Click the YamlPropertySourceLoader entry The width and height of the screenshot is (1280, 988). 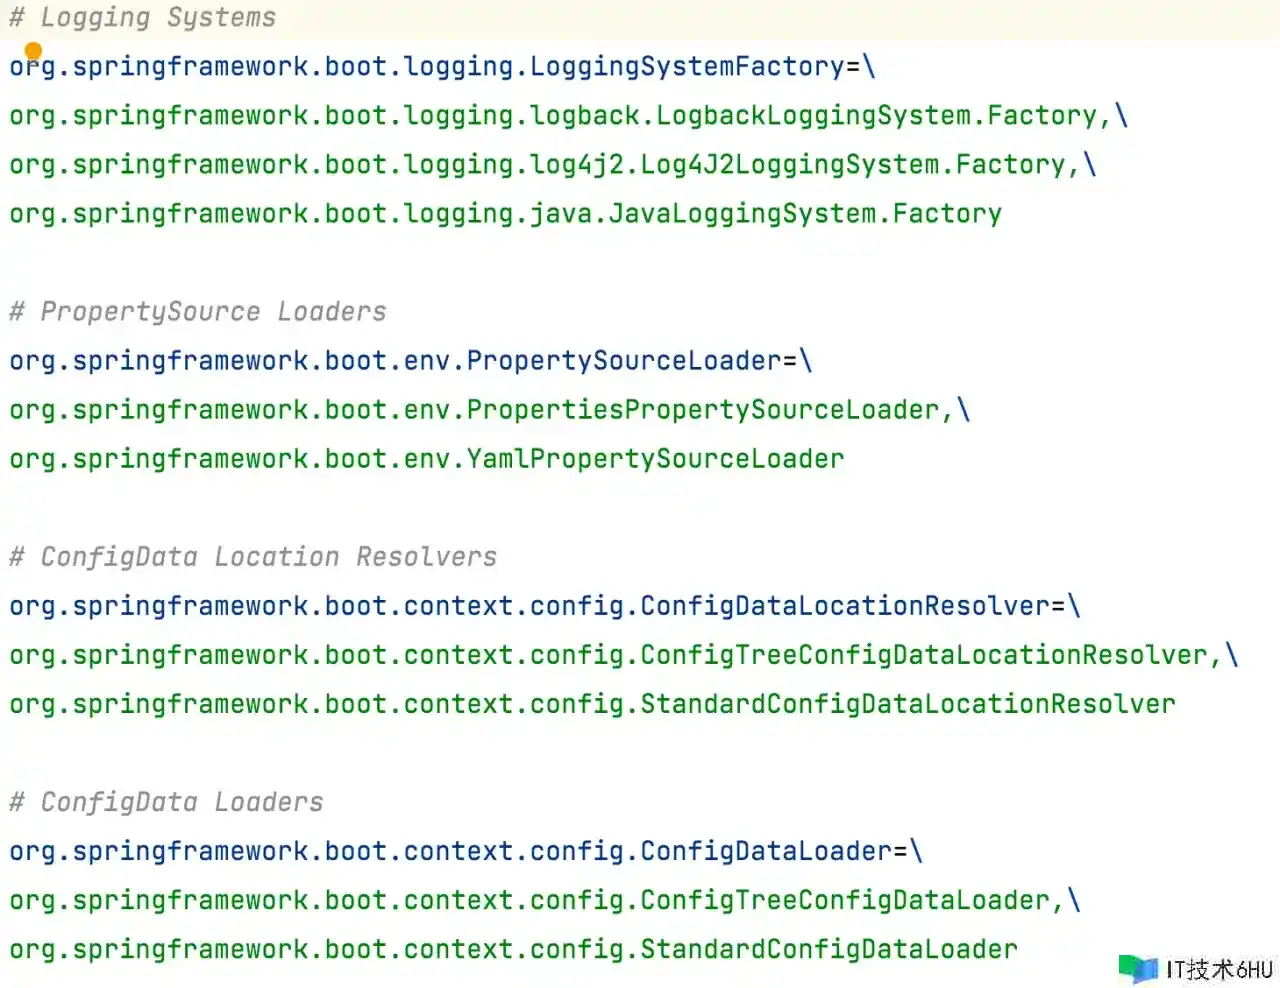coord(427,459)
